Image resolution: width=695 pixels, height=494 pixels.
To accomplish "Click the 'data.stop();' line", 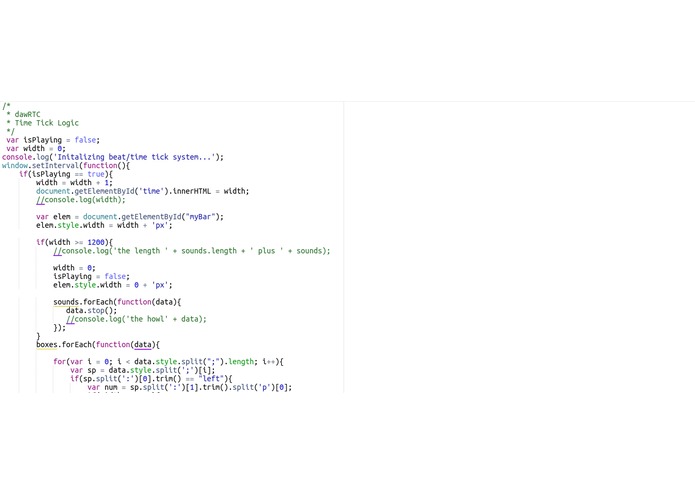I will tap(92, 311).
